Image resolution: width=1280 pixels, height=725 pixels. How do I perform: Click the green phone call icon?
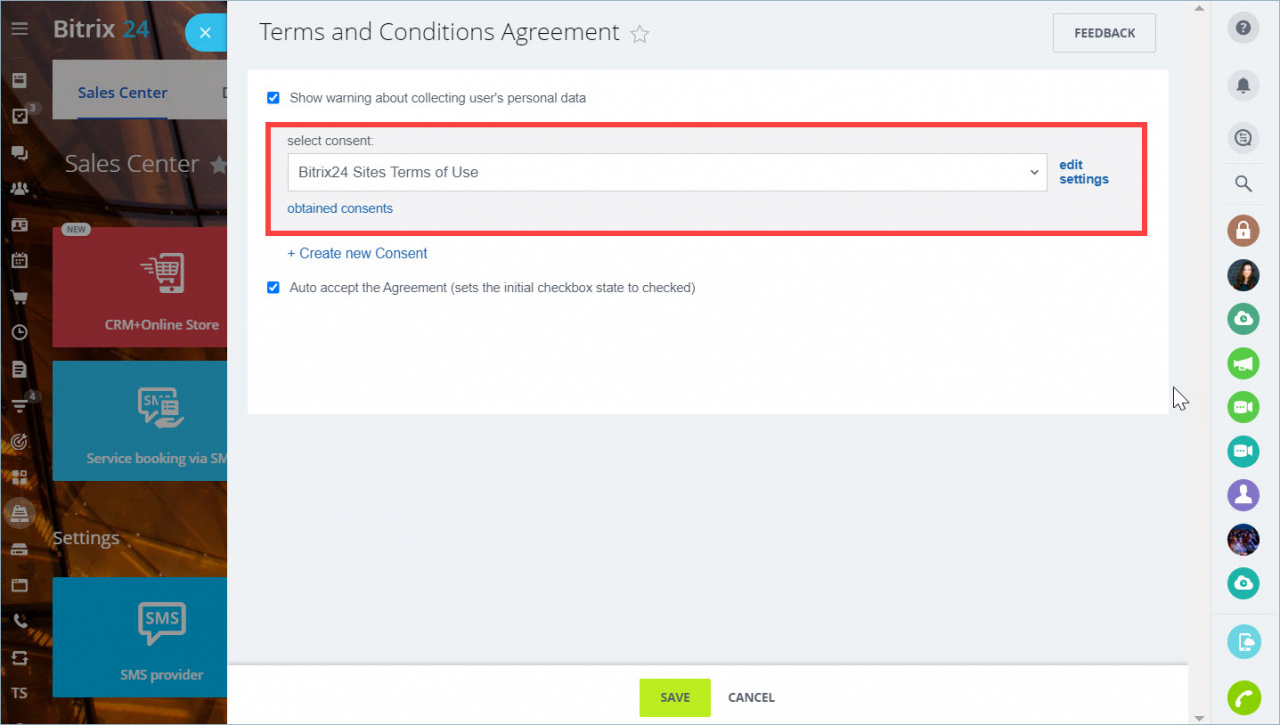click(1243, 696)
